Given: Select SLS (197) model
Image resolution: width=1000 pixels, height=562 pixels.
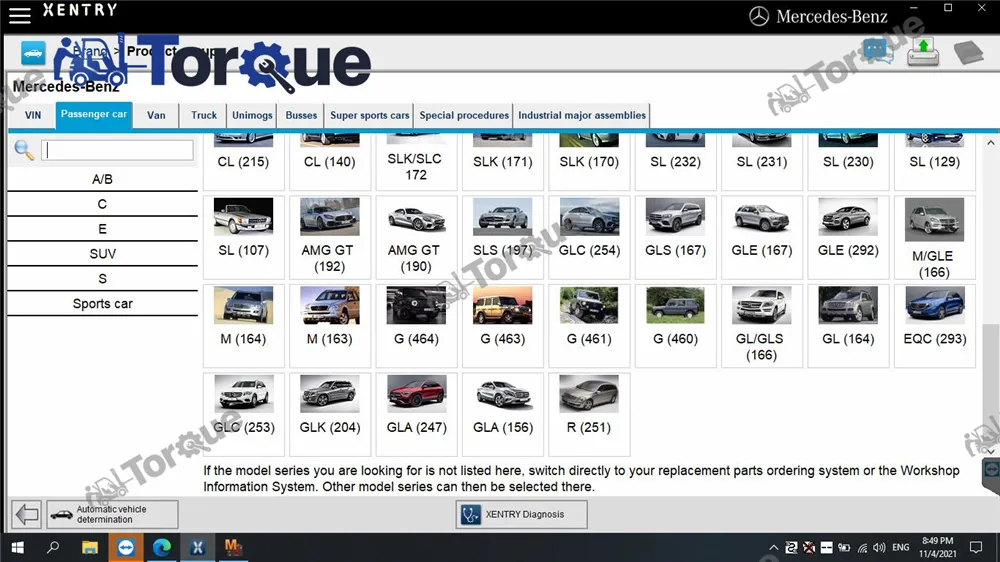Looking at the screenshot, I should click(x=503, y=237).
